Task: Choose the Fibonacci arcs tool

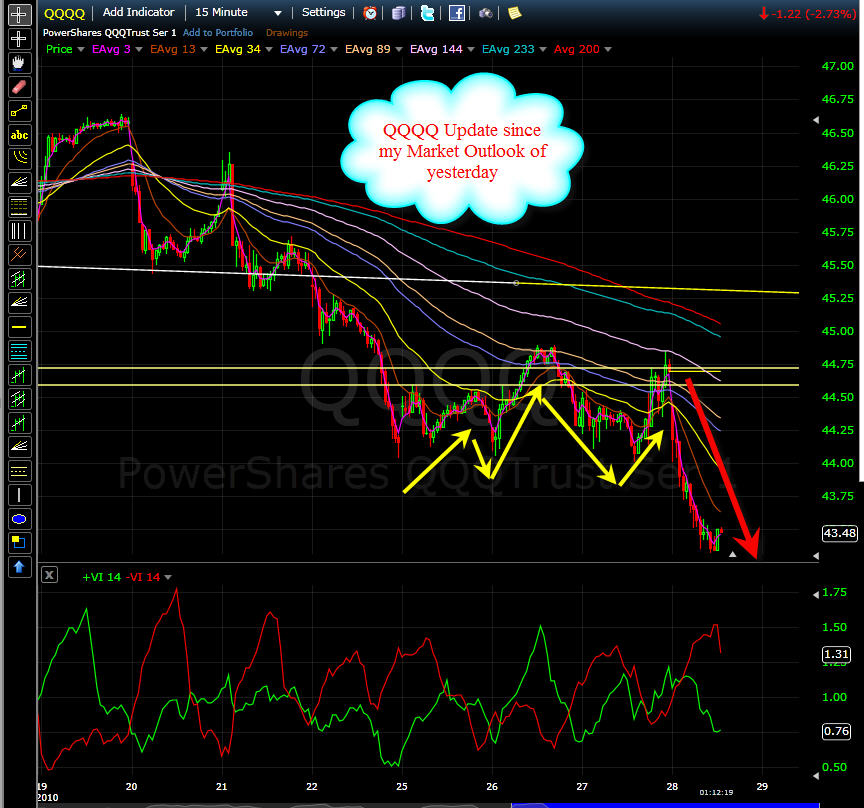Action: click(x=19, y=159)
